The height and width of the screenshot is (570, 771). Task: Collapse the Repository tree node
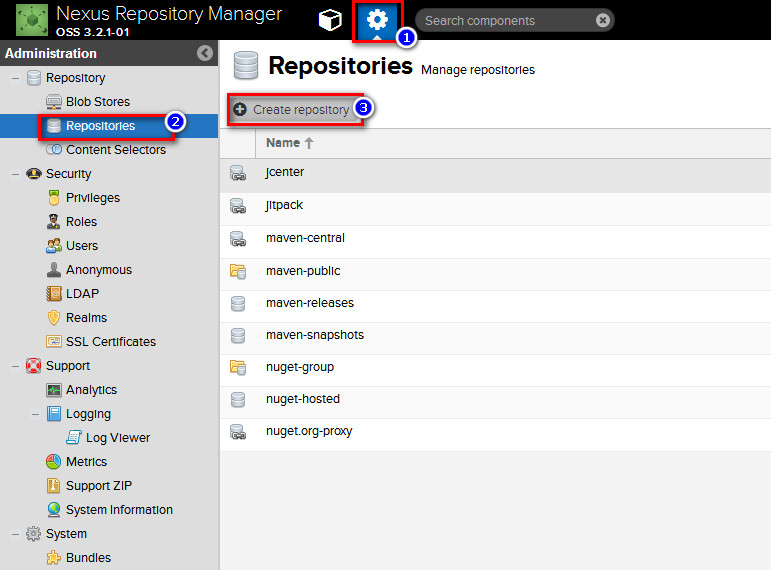pyautogui.click(x=16, y=78)
